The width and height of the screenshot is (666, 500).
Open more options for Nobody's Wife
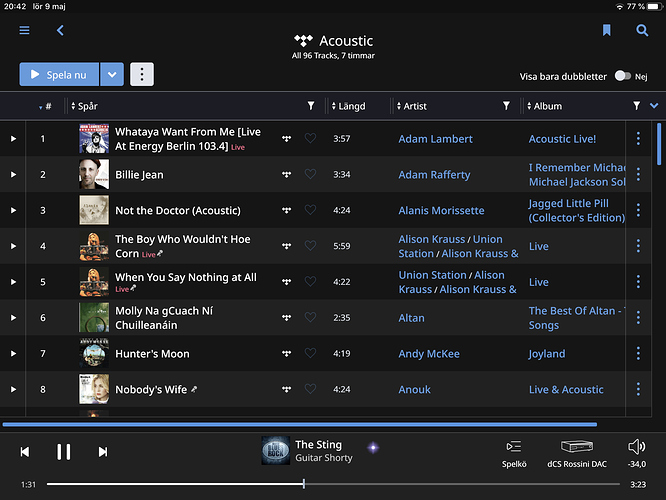[x=638, y=389]
